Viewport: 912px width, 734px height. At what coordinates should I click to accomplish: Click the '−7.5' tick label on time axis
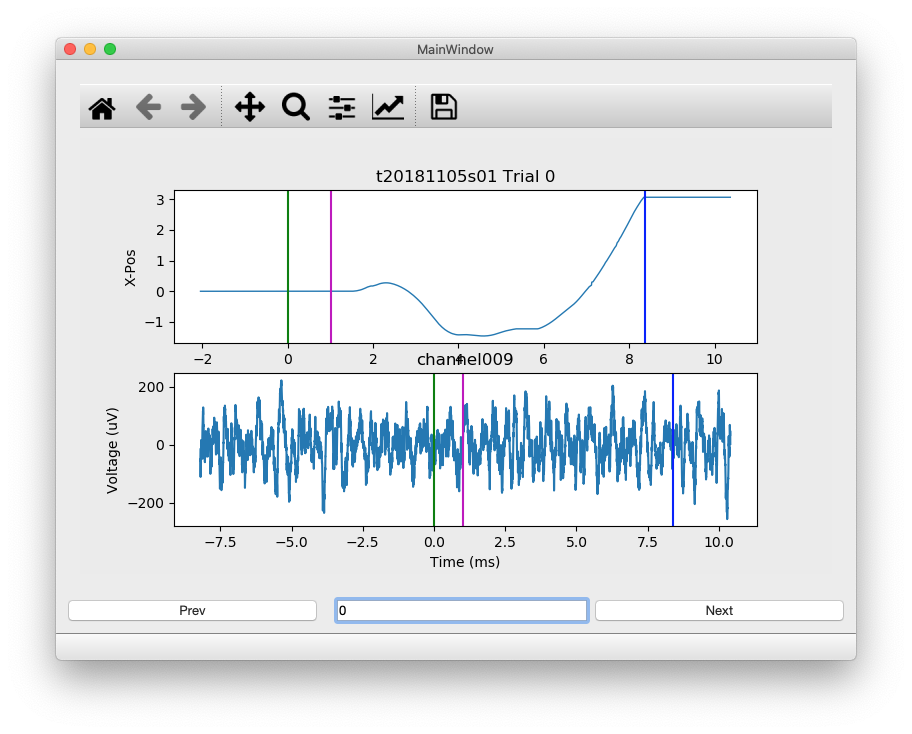(x=220, y=542)
